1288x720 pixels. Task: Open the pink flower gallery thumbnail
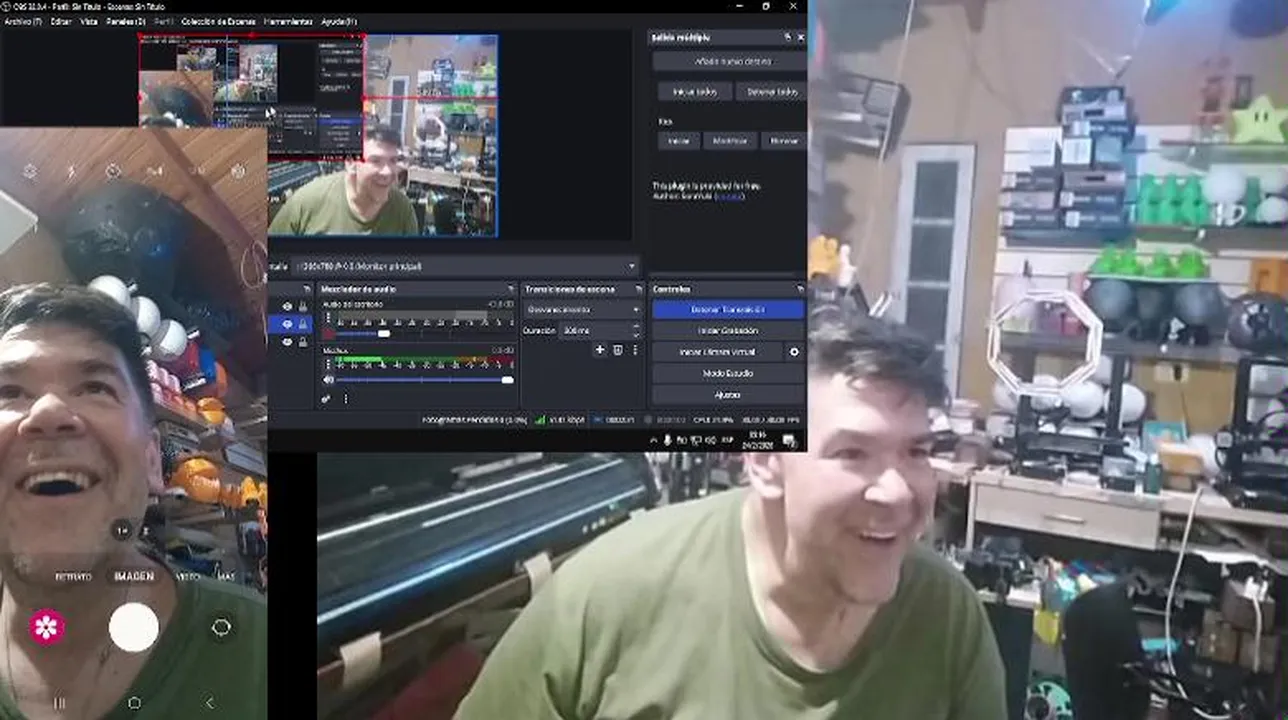tap(47, 627)
